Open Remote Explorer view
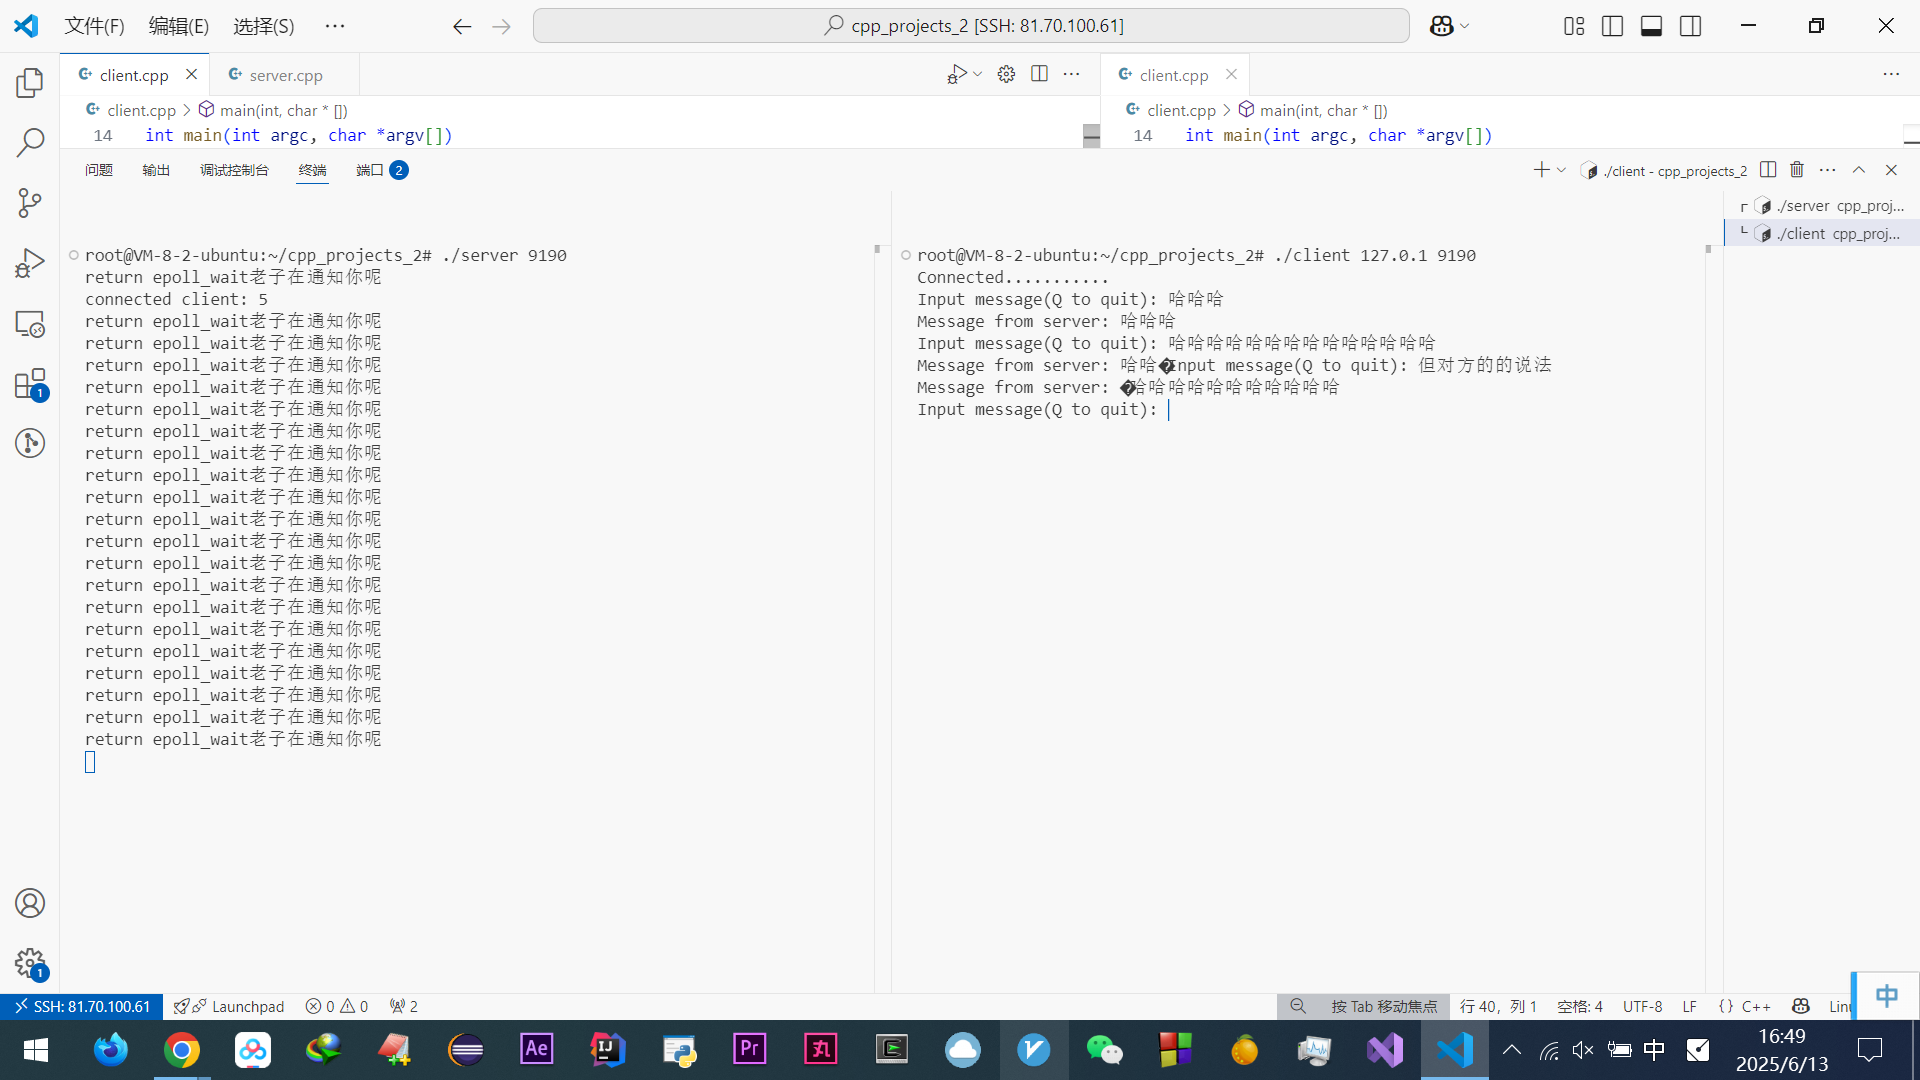This screenshot has width=1920, height=1080. [30, 324]
